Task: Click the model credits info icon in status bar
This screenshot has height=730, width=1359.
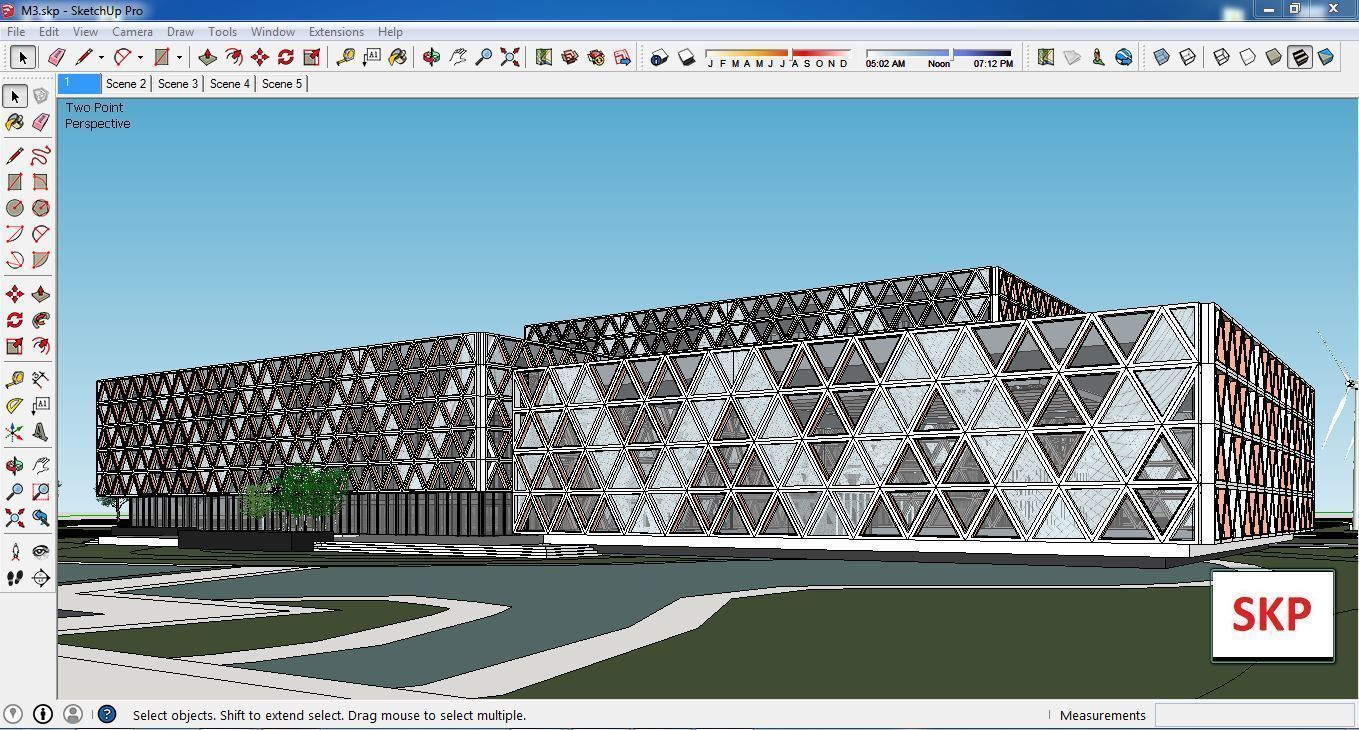Action: 42,714
